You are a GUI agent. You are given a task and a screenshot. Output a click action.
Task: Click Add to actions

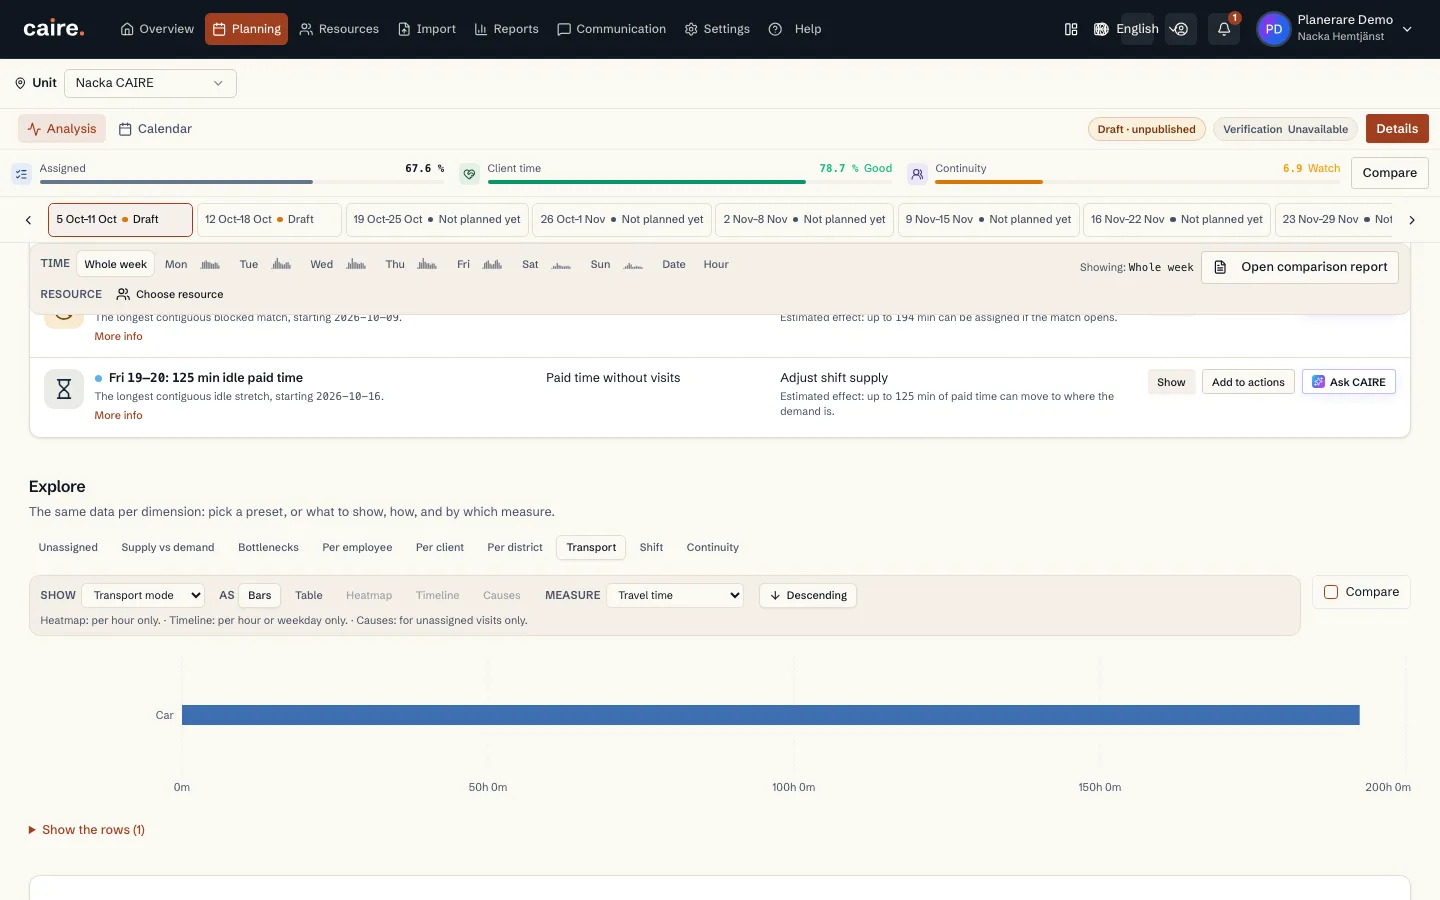coord(1248,382)
